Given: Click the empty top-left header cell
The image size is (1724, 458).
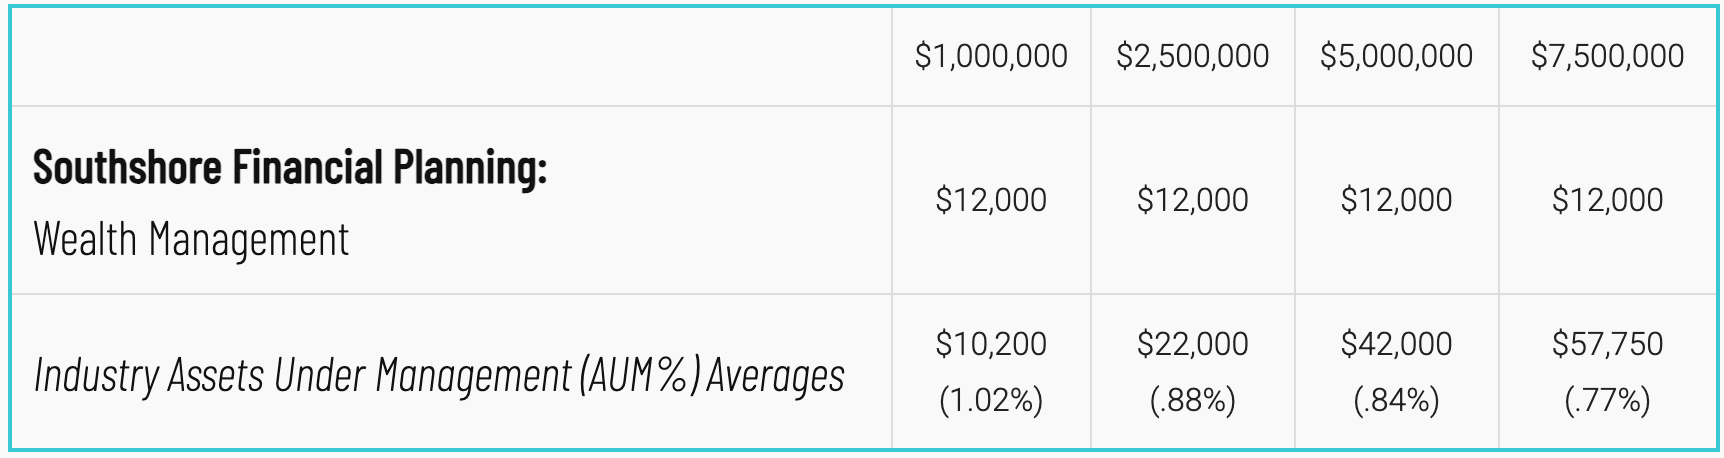Looking at the screenshot, I should click(450, 56).
